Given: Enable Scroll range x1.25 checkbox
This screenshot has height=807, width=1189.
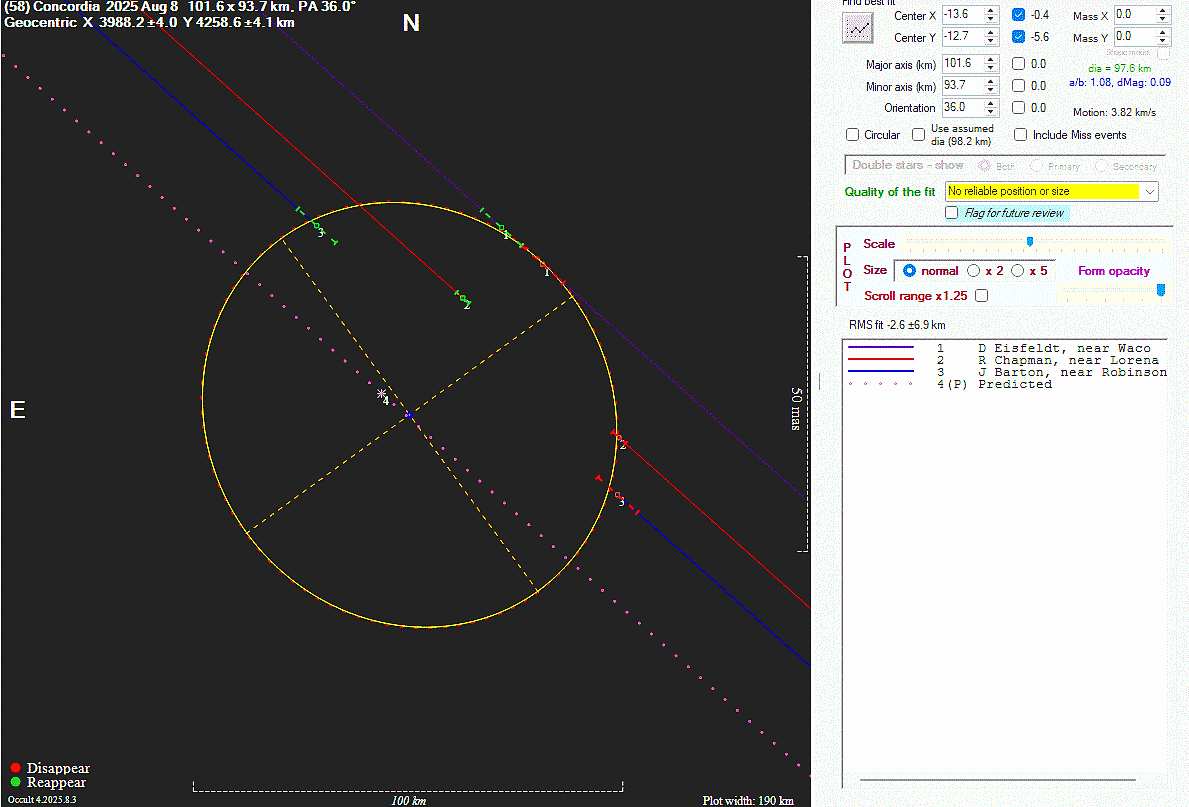Looking at the screenshot, I should [x=981, y=296].
